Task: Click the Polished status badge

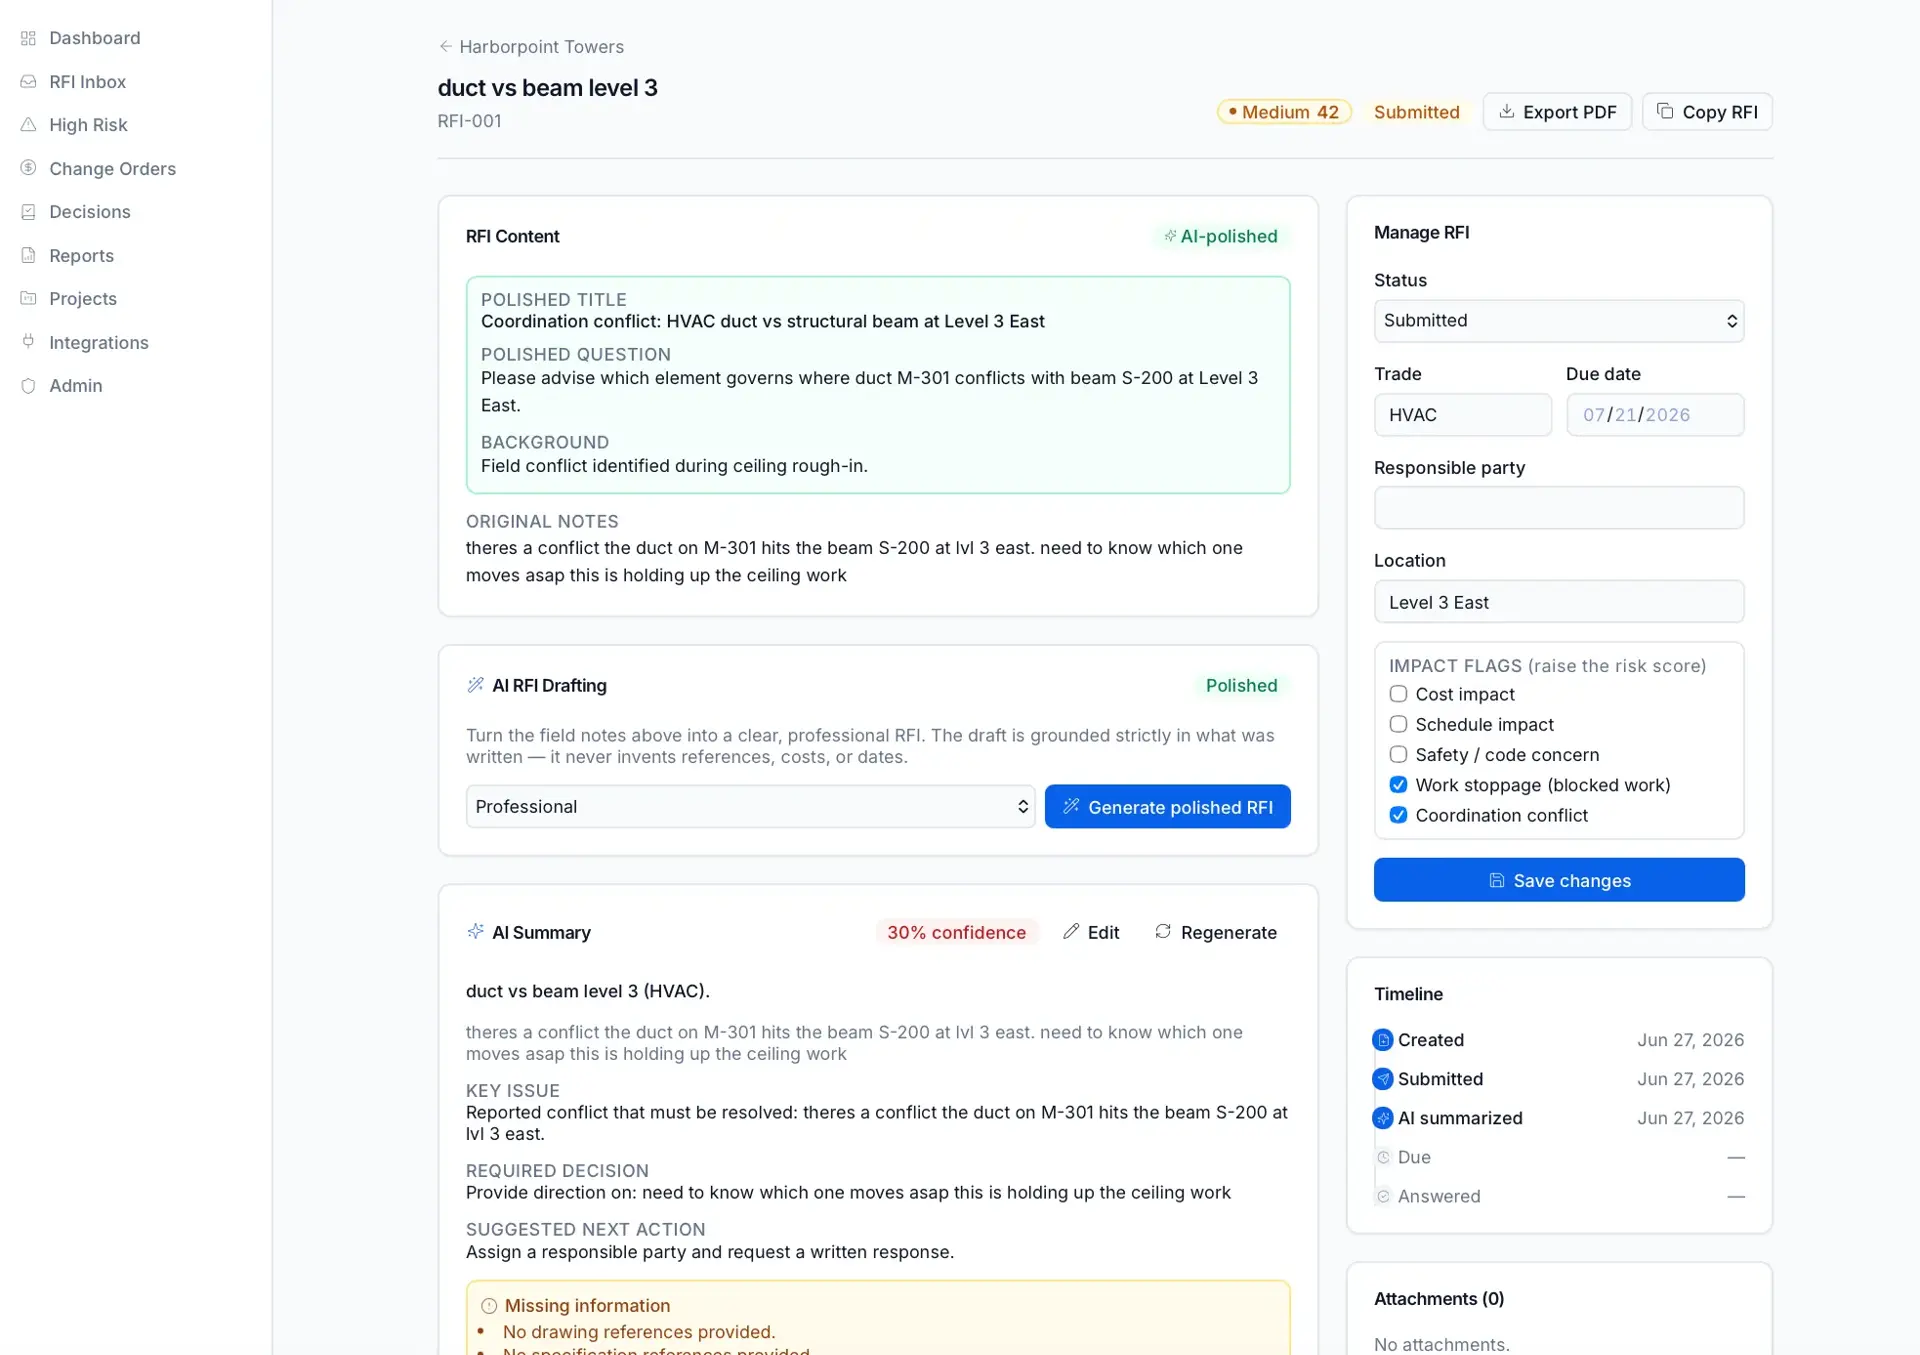Action: [x=1241, y=685]
